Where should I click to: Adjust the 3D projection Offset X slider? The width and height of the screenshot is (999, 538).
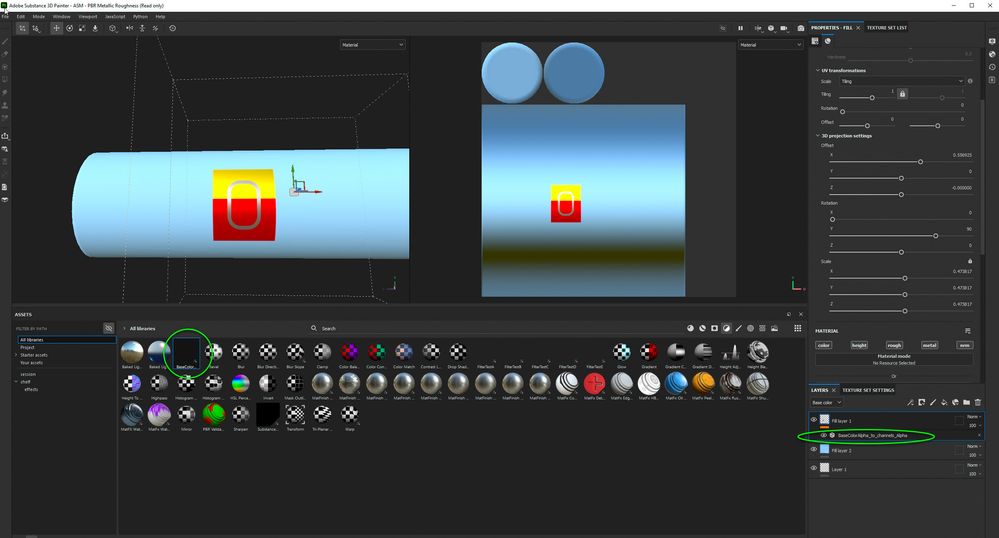[920, 162]
